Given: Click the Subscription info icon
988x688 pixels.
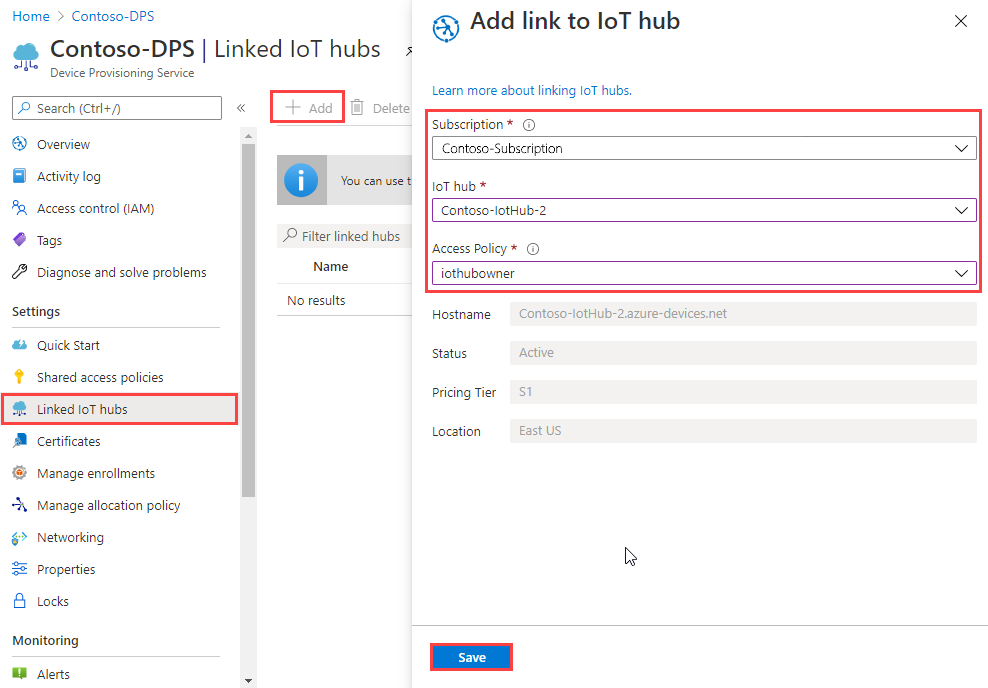Looking at the screenshot, I should coord(529,125).
